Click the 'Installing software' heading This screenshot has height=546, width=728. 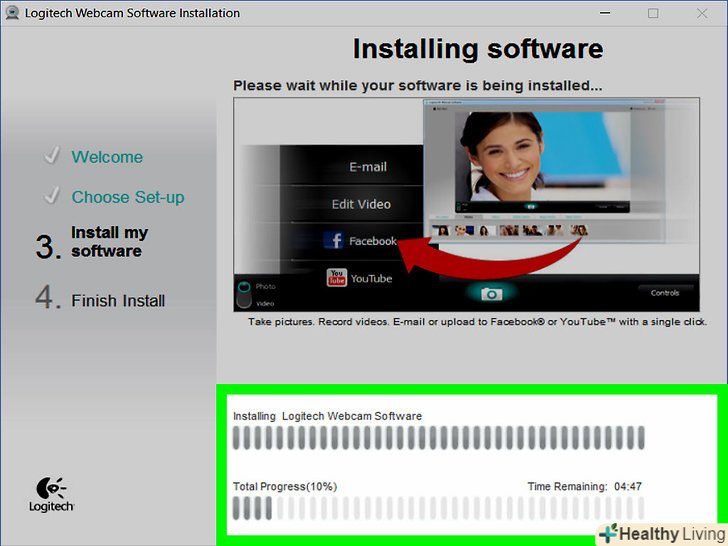pos(478,49)
